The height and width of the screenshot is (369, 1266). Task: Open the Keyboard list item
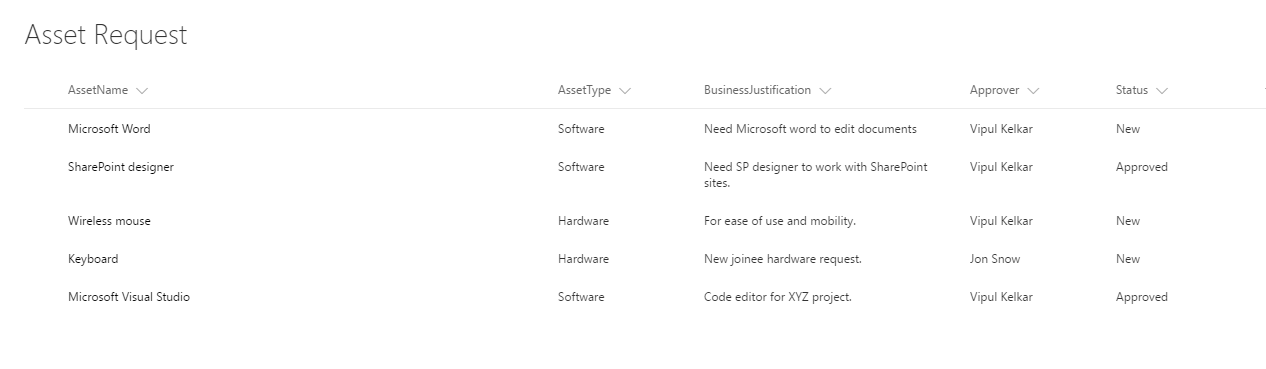pos(93,259)
